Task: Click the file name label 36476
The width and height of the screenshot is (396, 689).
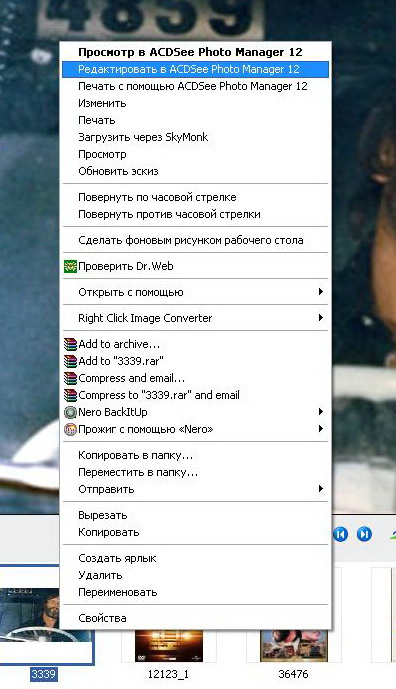Action: [x=294, y=674]
